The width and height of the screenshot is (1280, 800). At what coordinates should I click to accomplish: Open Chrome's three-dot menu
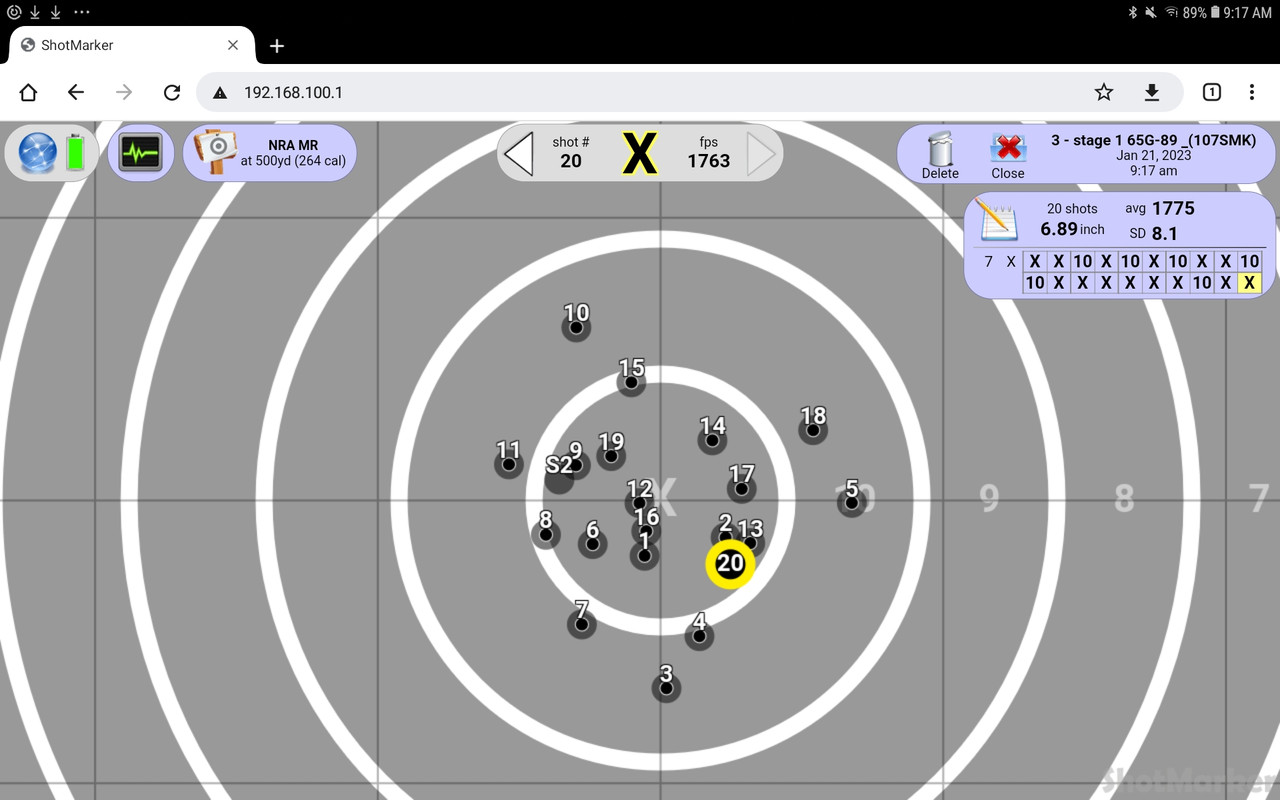[x=1251, y=91]
